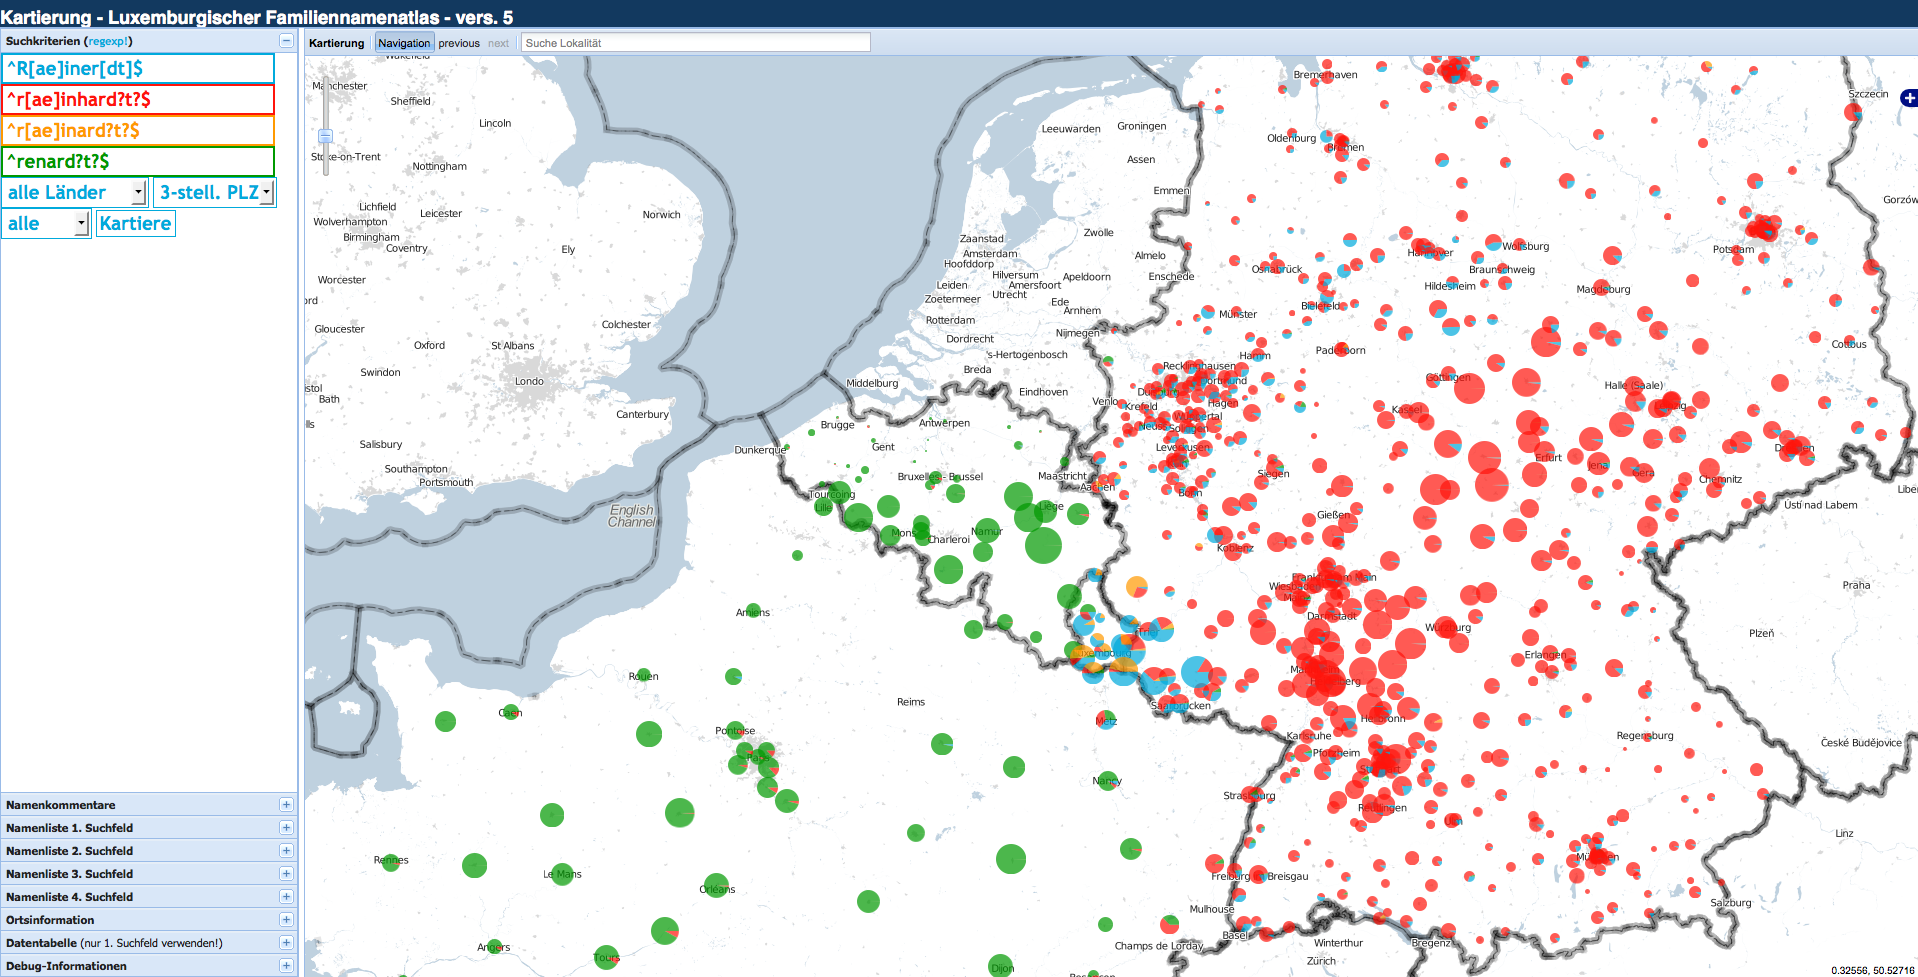Toggle the Navigation mode button
This screenshot has height=977, width=1918.
(404, 43)
